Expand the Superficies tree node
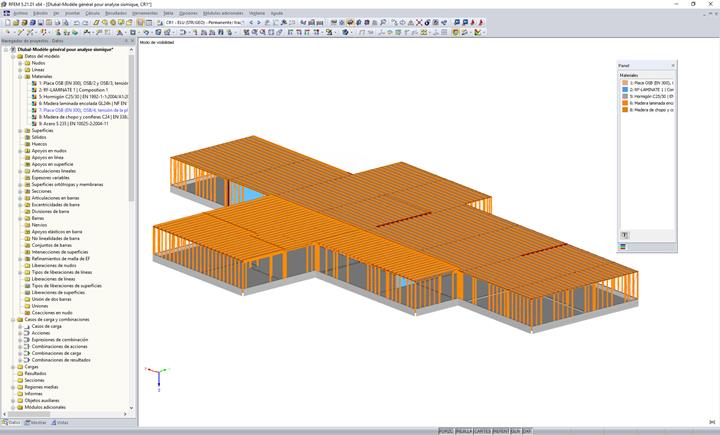The image size is (720, 435). pos(20,131)
